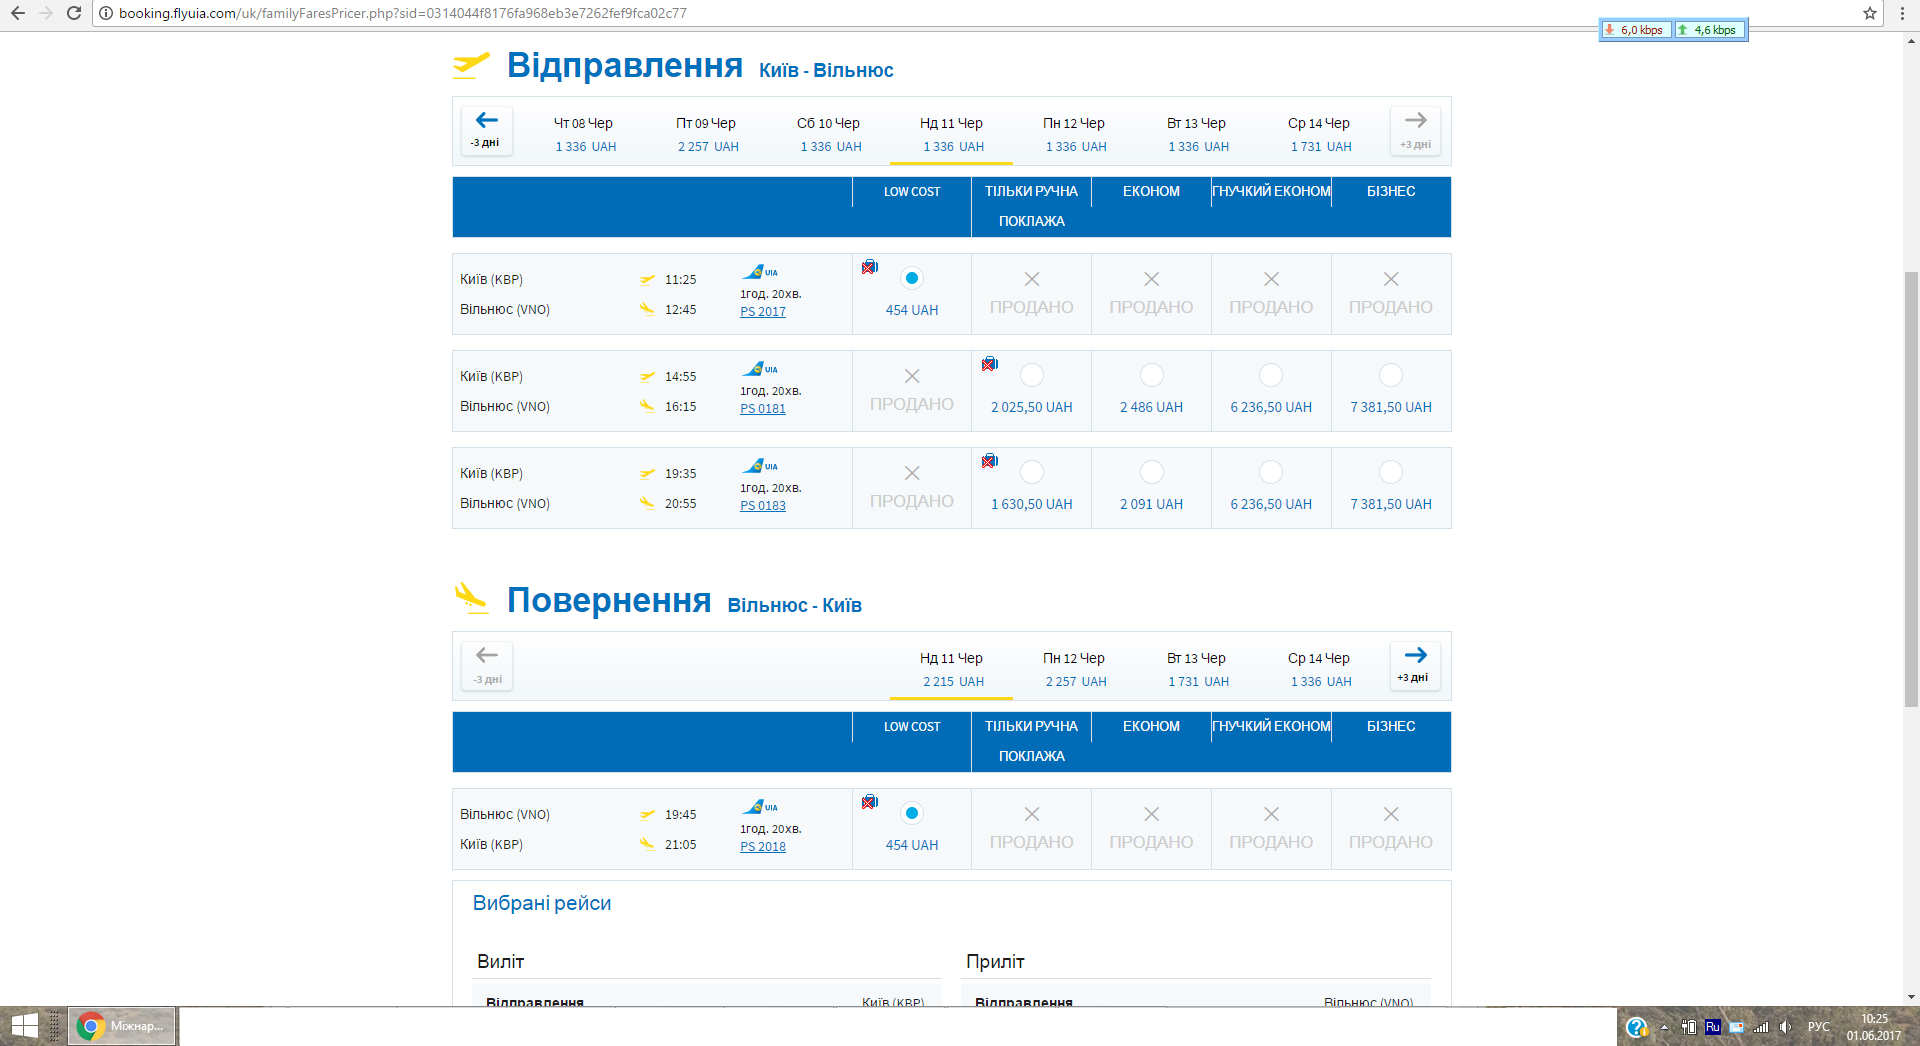Viewport: 1920px width, 1046px height.
Task: Show return dates 3 days later
Action: [x=1415, y=665]
